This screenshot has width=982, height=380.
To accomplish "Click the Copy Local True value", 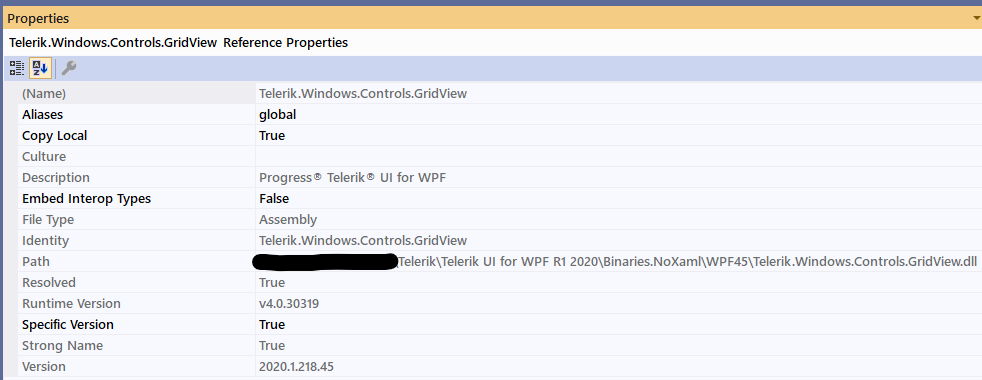I will pyautogui.click(x=272, y=135).
